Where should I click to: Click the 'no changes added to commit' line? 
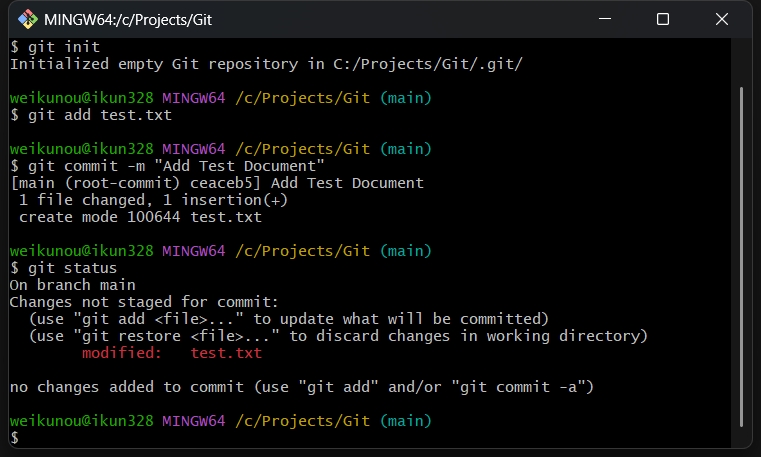coord(301,387)
